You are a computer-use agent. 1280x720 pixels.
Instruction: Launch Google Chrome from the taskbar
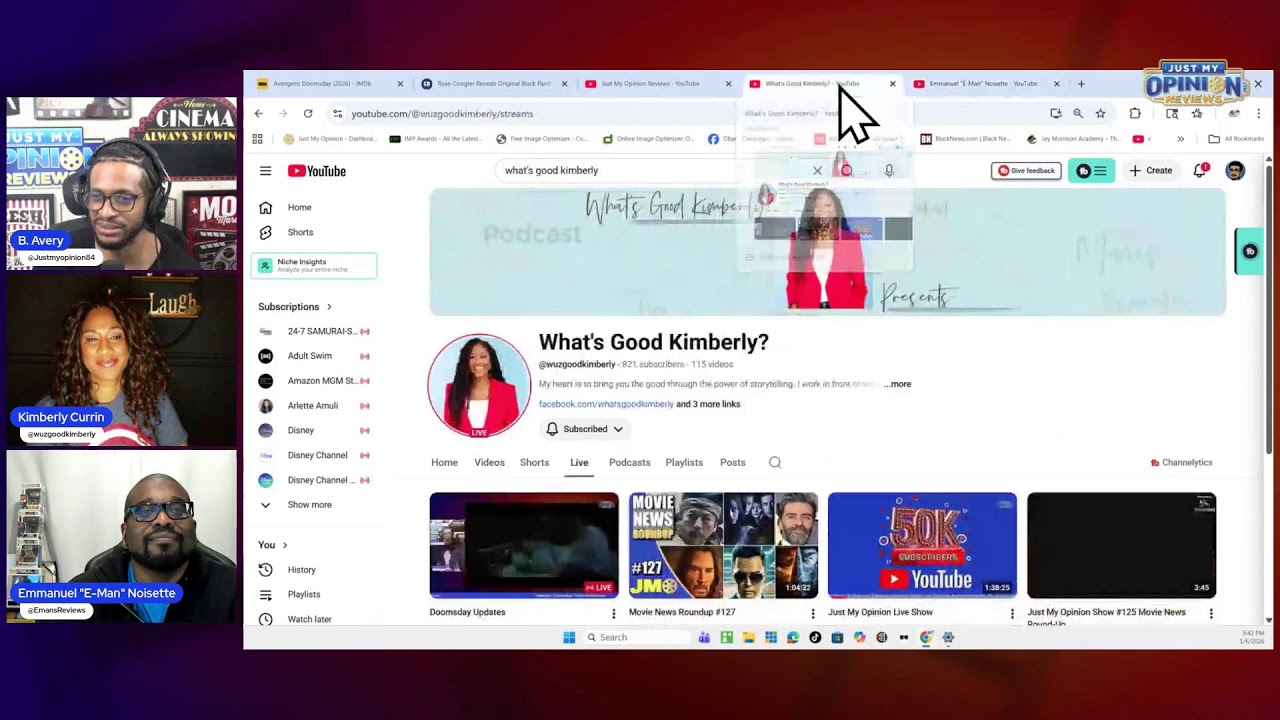coord(926,637)
